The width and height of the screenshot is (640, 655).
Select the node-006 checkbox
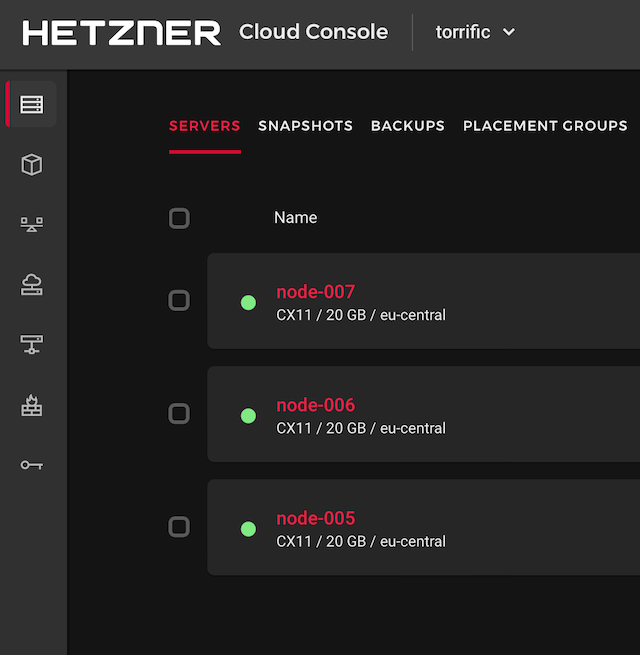pyautogui.click(x=179, y=413)
